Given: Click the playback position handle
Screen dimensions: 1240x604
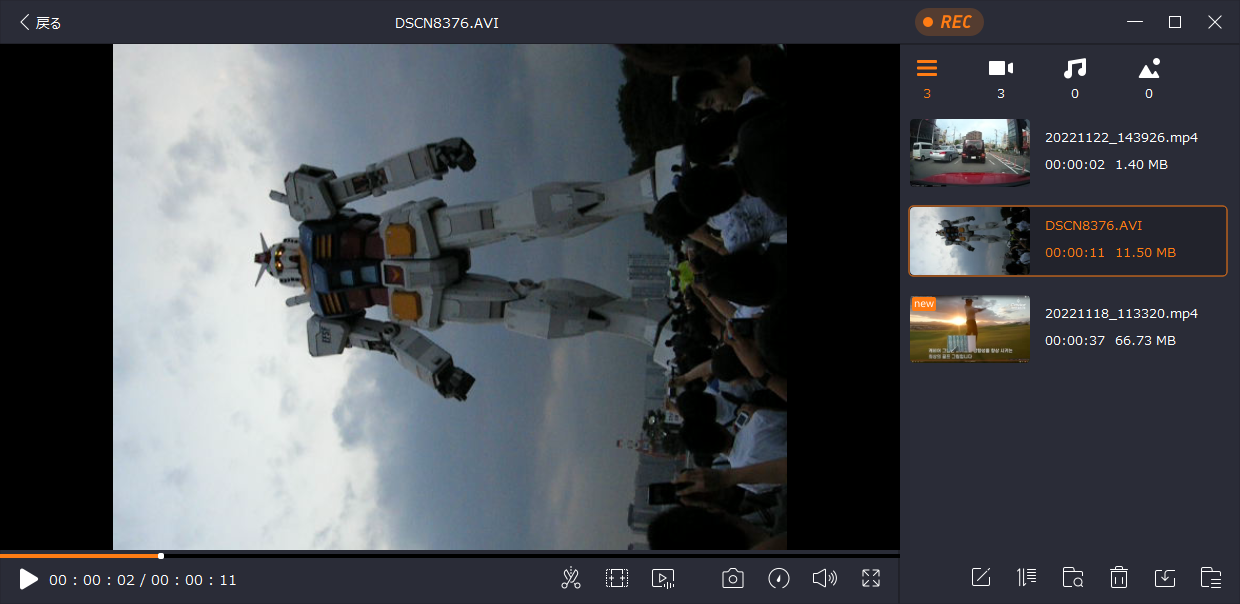Looking at the screenshot, I should pos(161,555).
